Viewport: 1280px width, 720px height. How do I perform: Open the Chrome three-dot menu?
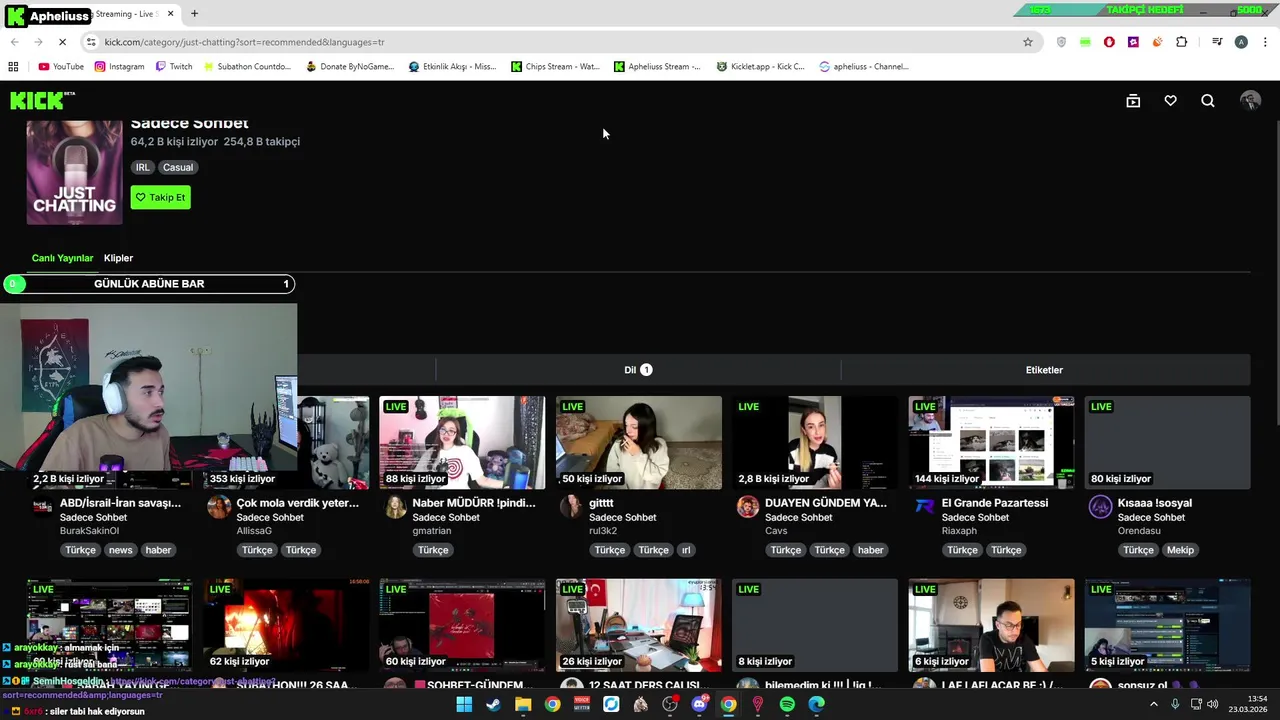1265,42
